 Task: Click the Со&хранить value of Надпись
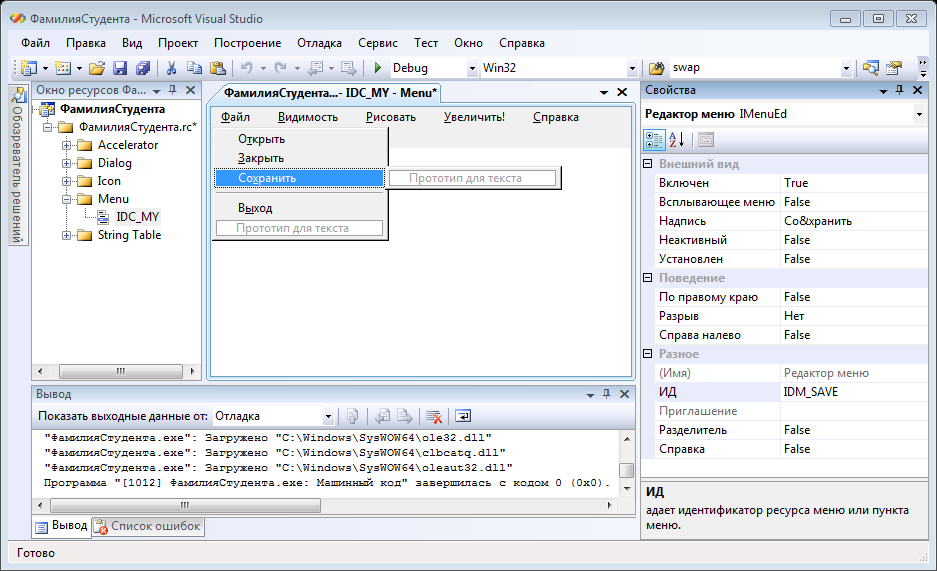pos(854,221)
